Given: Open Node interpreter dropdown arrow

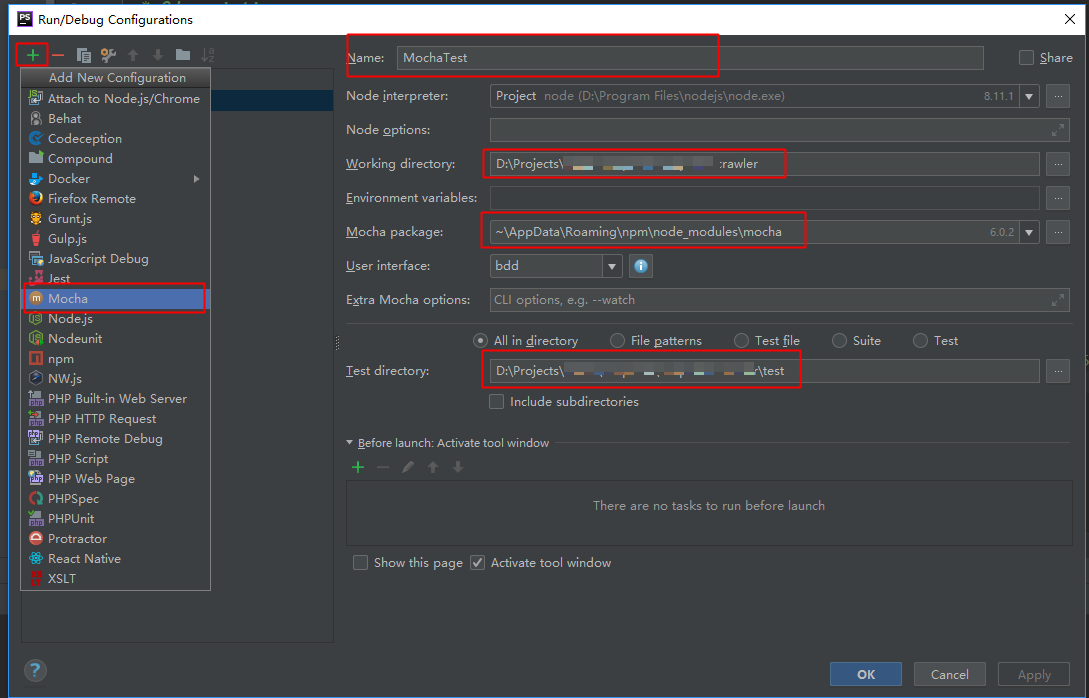Looking at the screenshot, I should point(1029,96).
